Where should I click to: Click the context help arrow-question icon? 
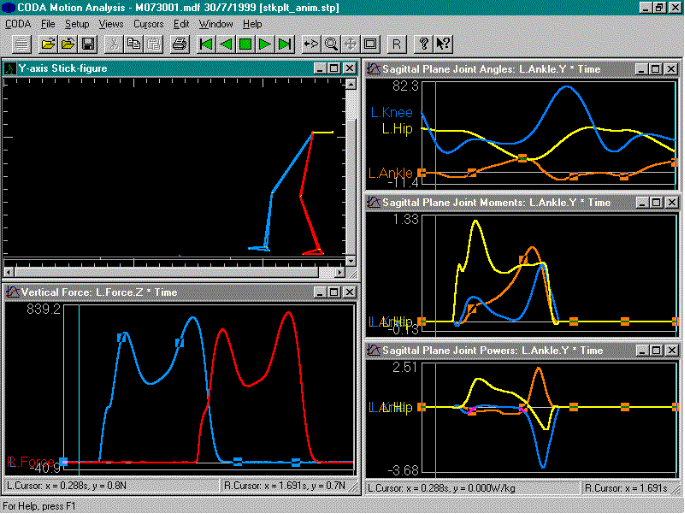pos(443,44)
